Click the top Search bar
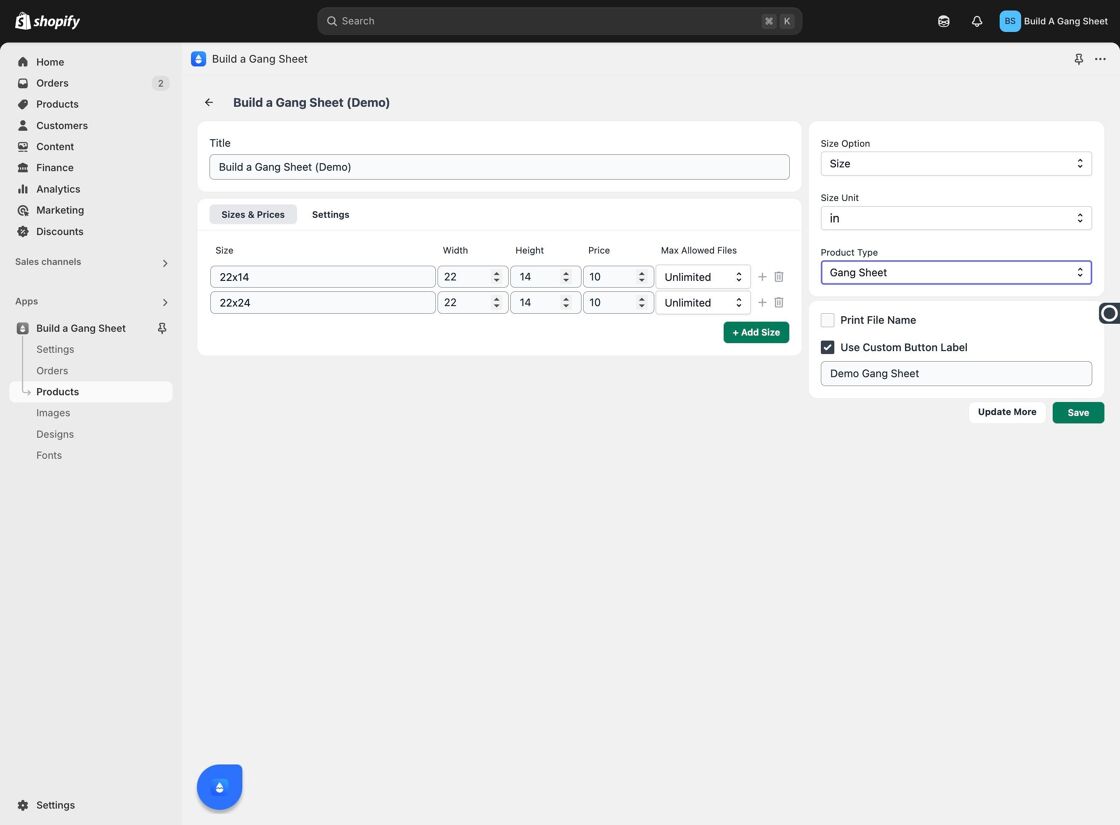Image resolution: width=1120 pixels, height=825 pixels. [559, 21]
